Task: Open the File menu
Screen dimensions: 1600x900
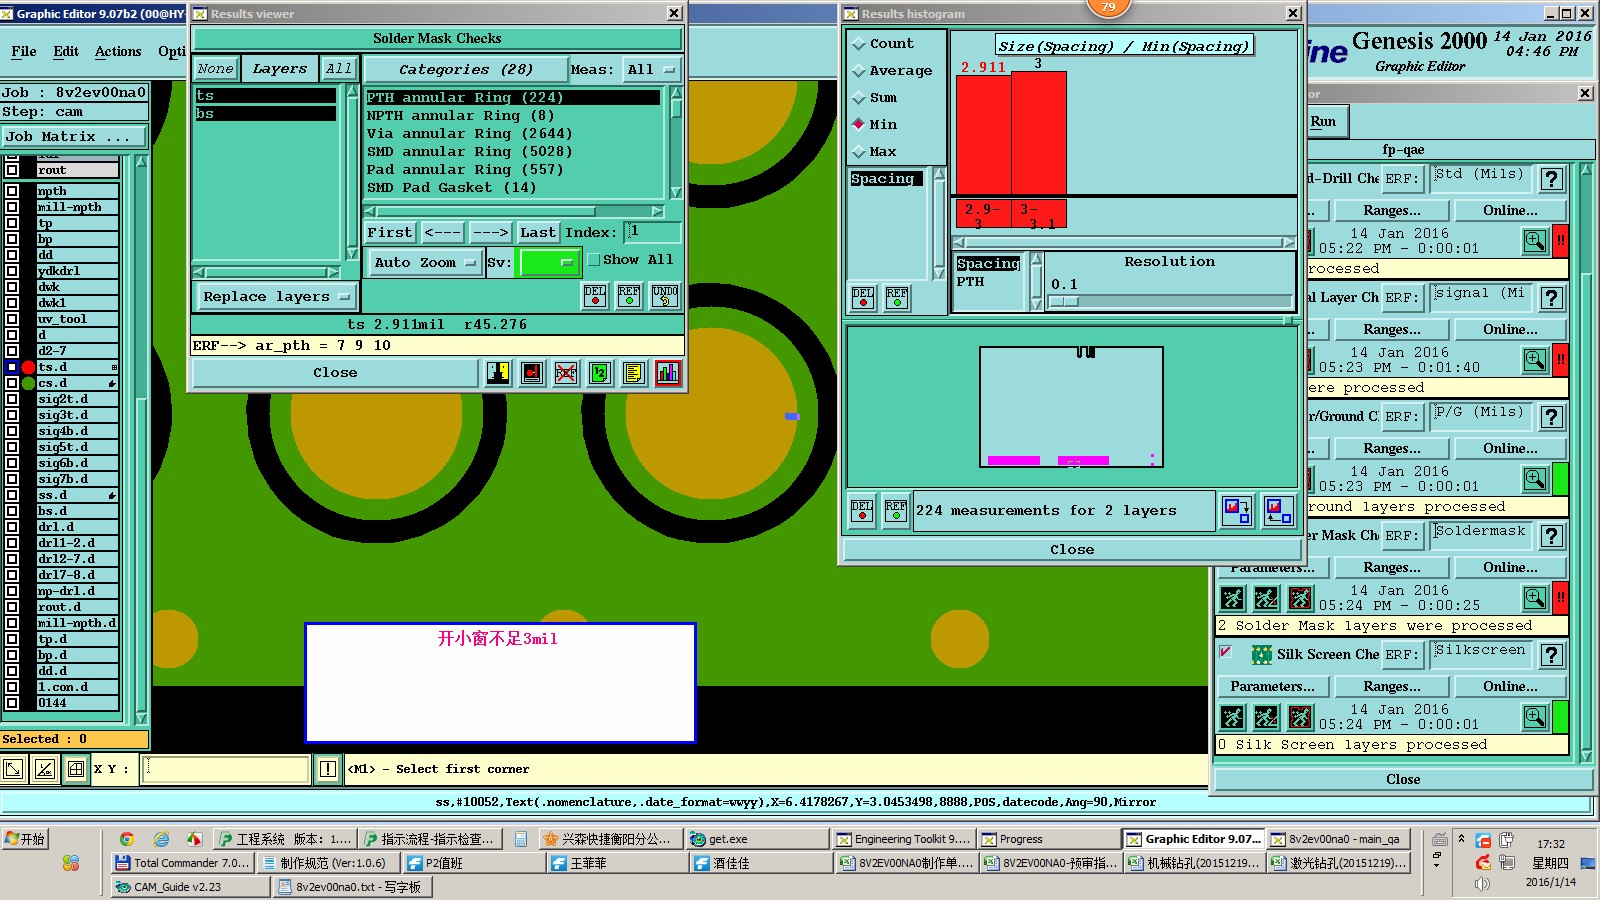Action: click(24, 51)
